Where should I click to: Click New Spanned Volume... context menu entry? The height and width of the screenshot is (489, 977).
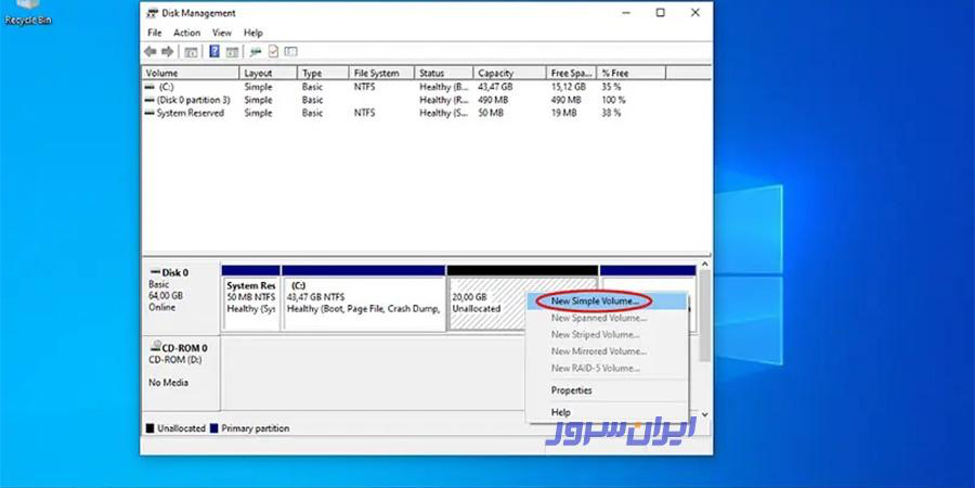click(608, 318)
